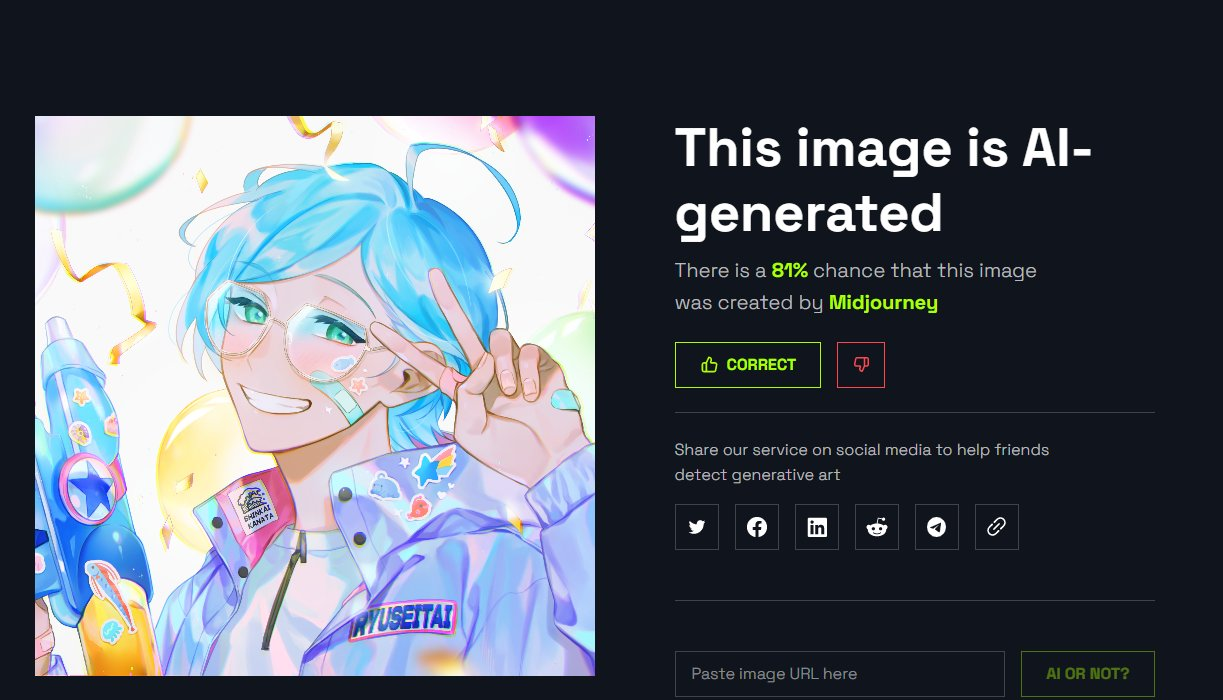
Task: Click the character's green eye behind glasses
Action: [253, 314]
